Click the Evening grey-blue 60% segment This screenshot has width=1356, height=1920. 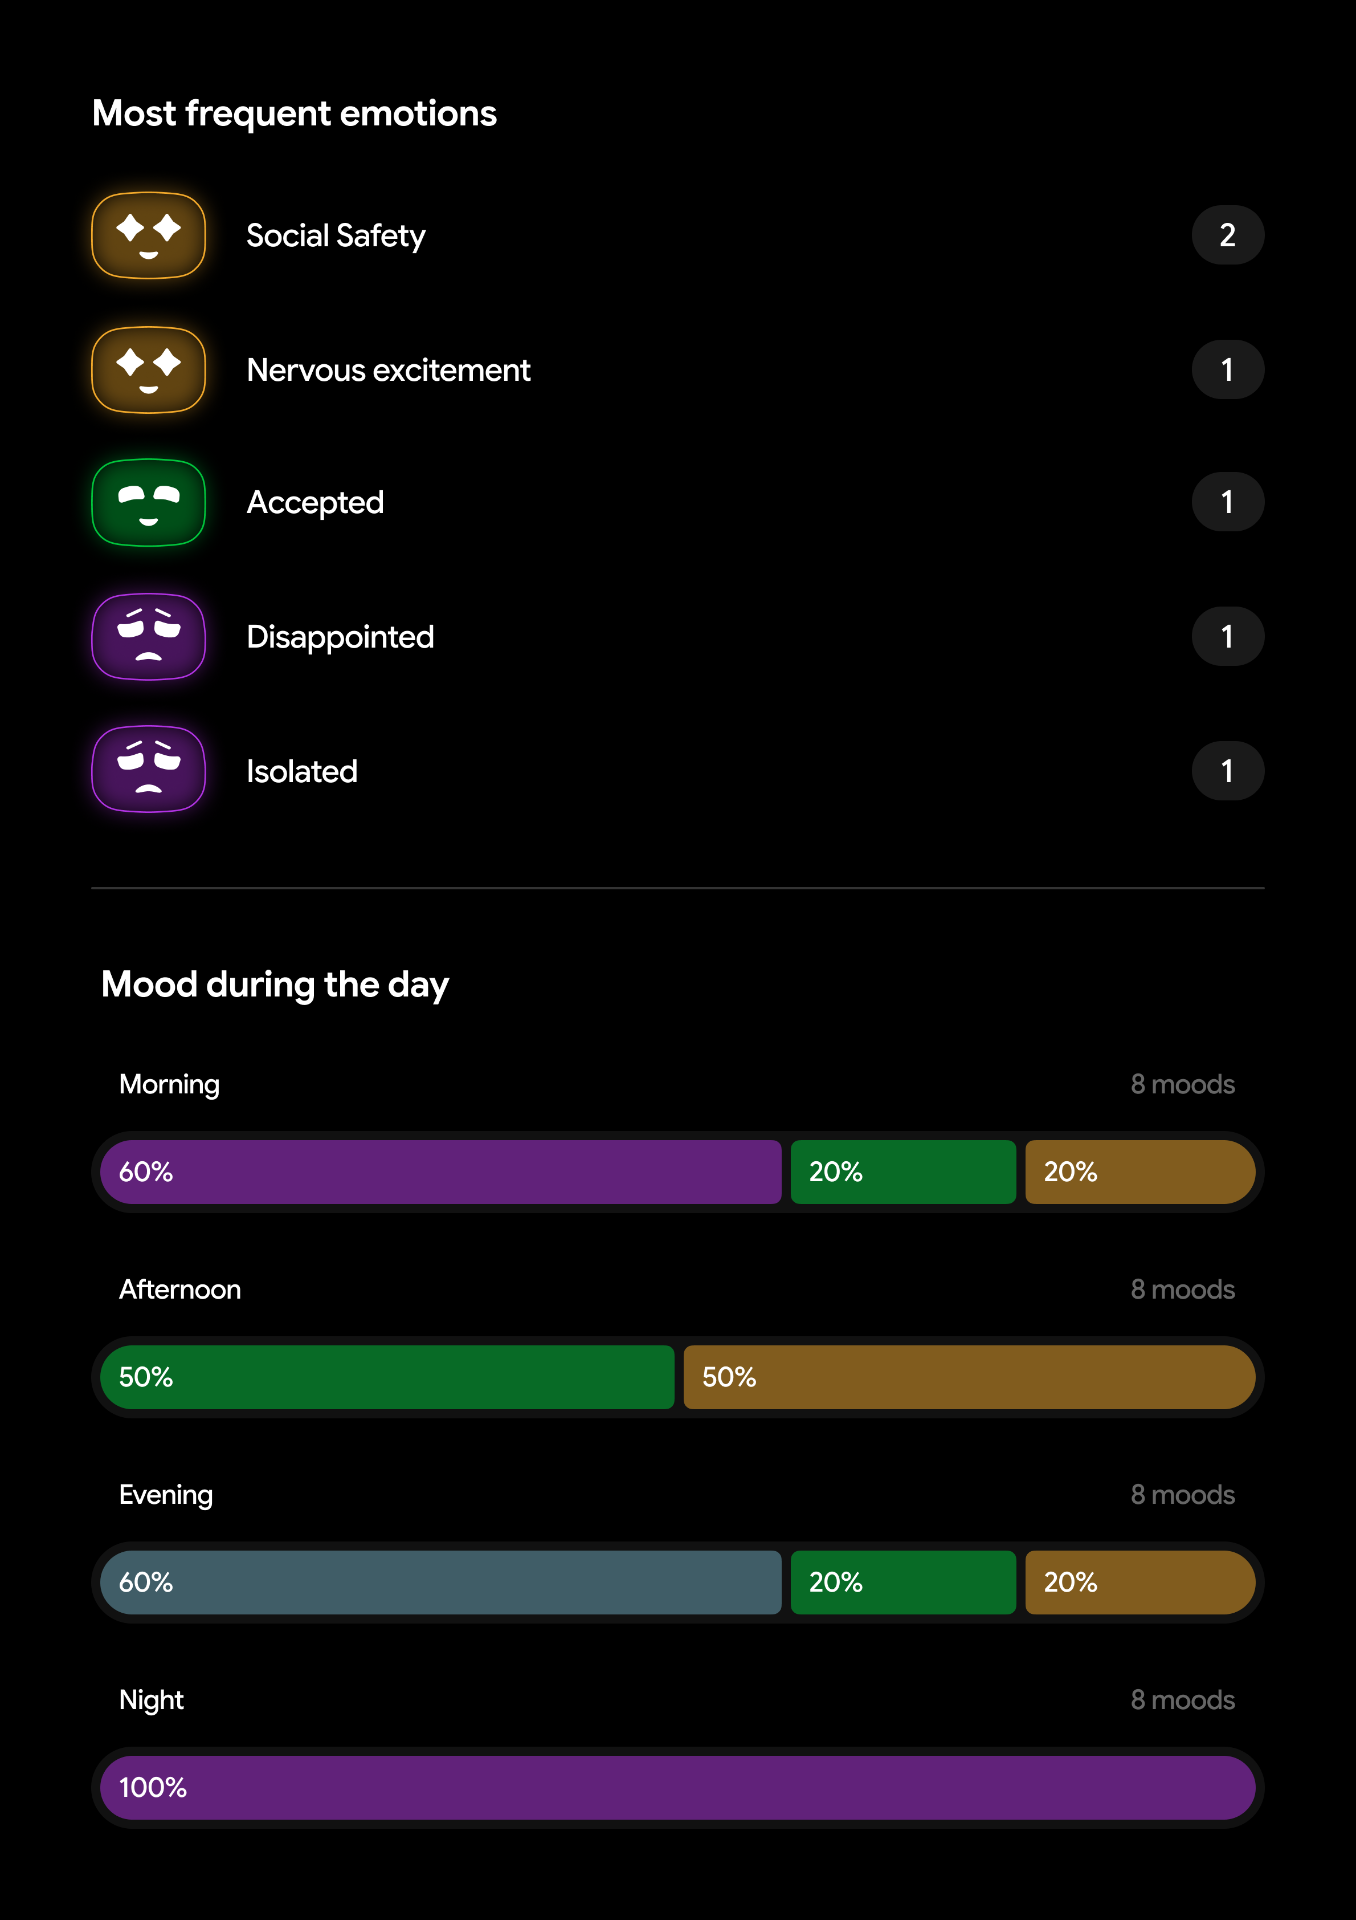coord(441,1582)
